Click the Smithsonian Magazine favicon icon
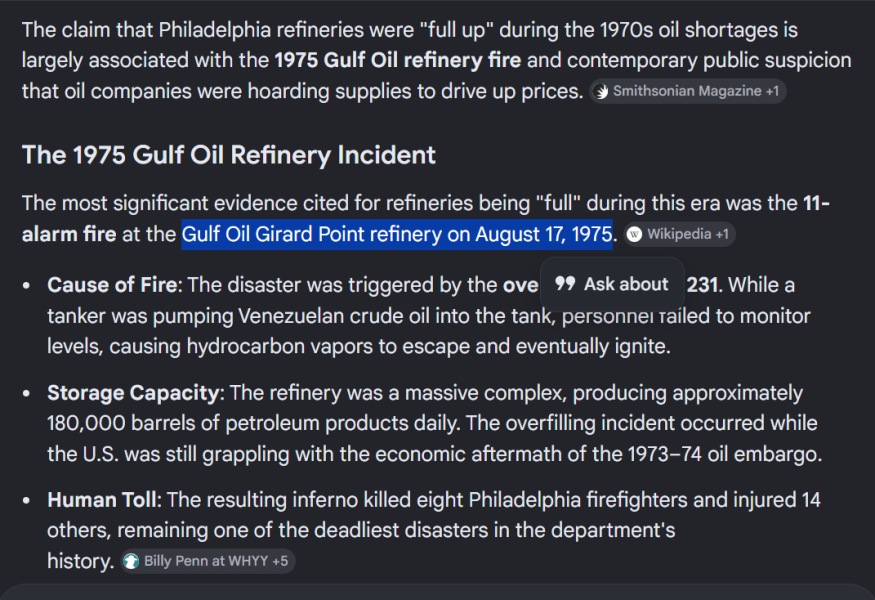The width and height of the screenshot is (875, 600). click(x=601, y=92)
